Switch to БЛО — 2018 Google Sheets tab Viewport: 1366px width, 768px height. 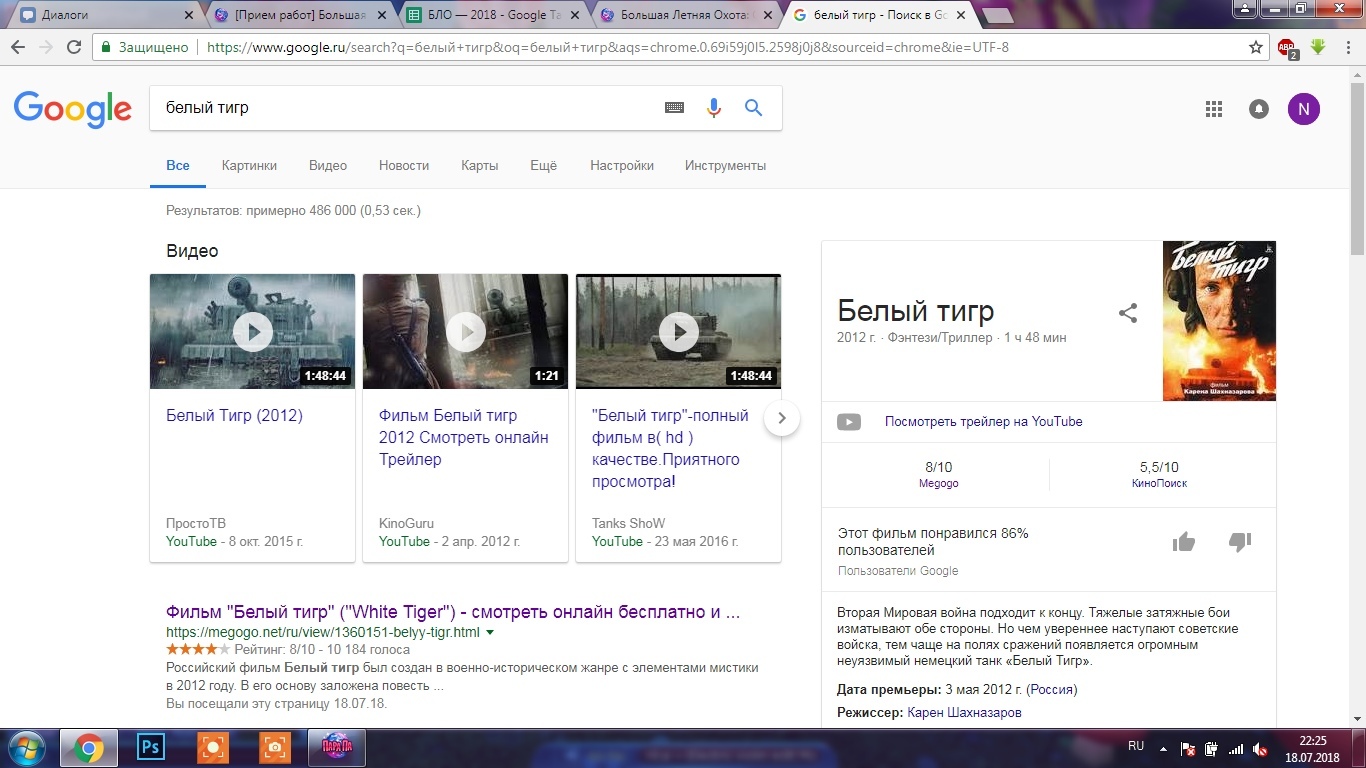tap(490, 15)
